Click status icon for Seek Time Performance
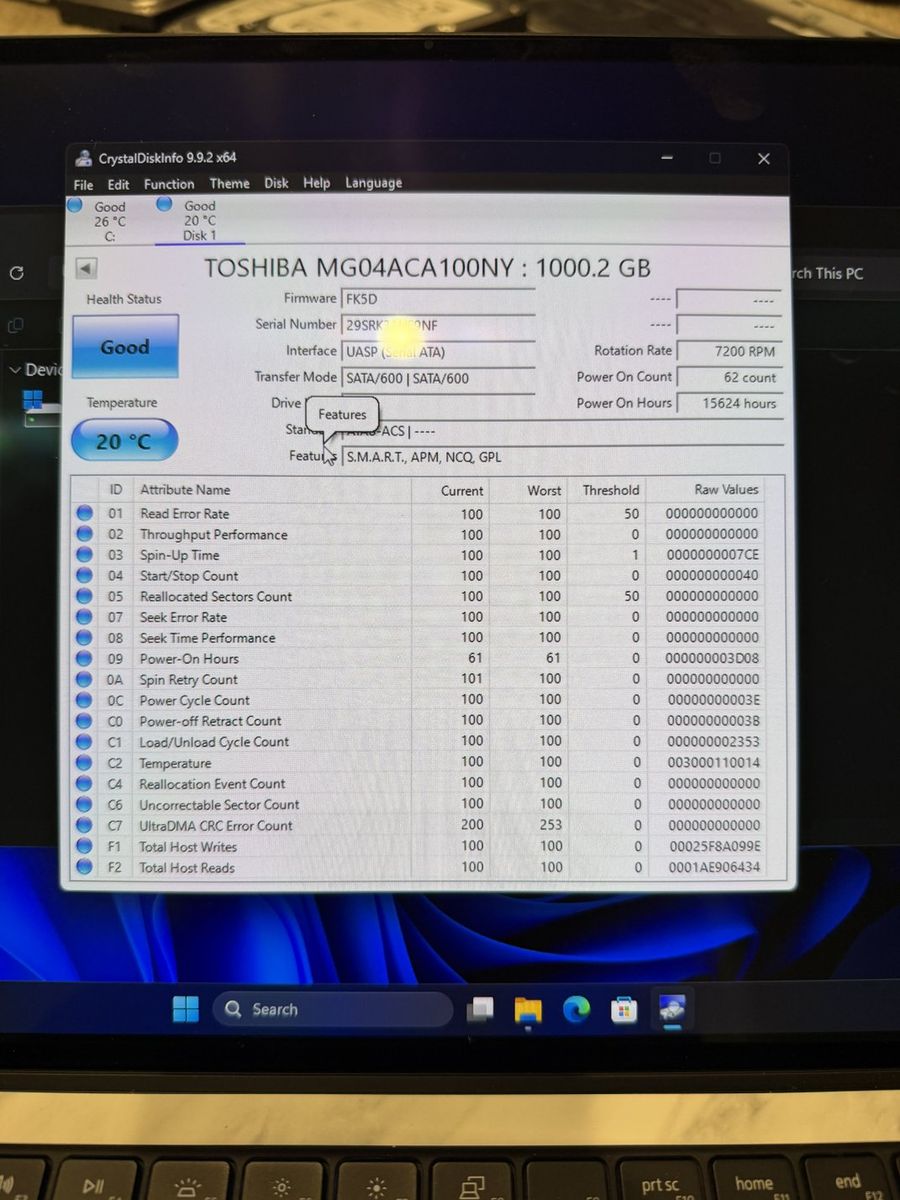The image size is (900, 1200). pos(85,638)
